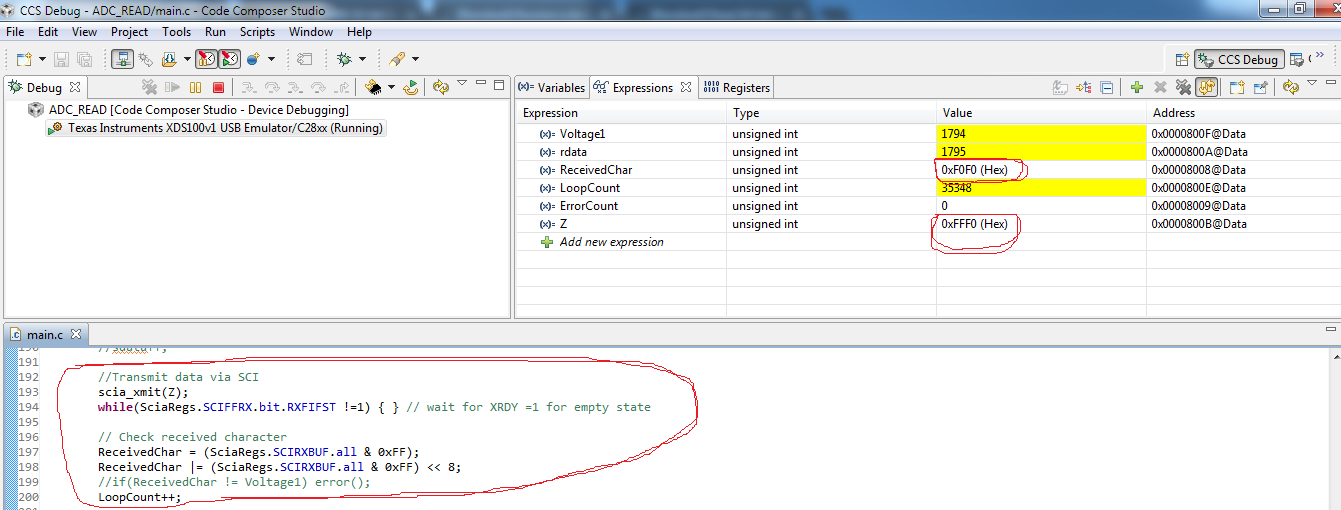Open the CPU reset dropdown arrow in Debug view

tap(391, 87)
